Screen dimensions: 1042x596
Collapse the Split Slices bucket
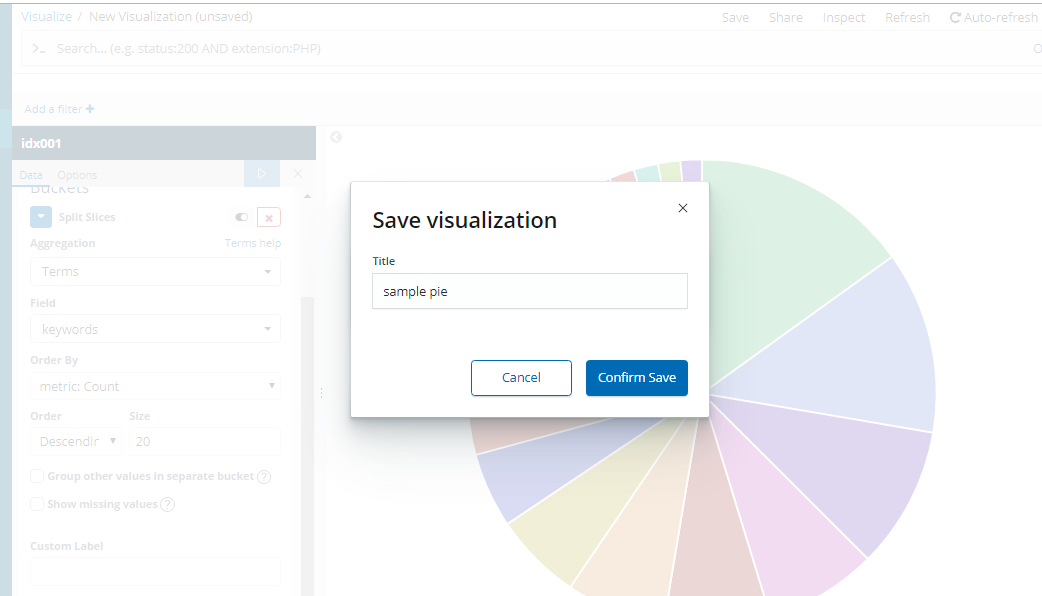(41, 217)
